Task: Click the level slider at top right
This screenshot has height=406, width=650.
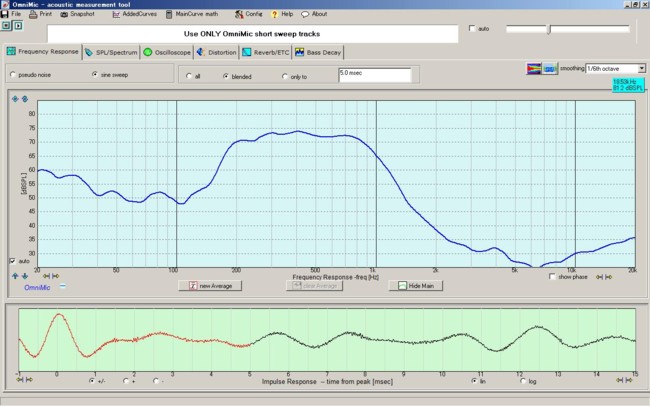Action: click(x=548, y=29)
